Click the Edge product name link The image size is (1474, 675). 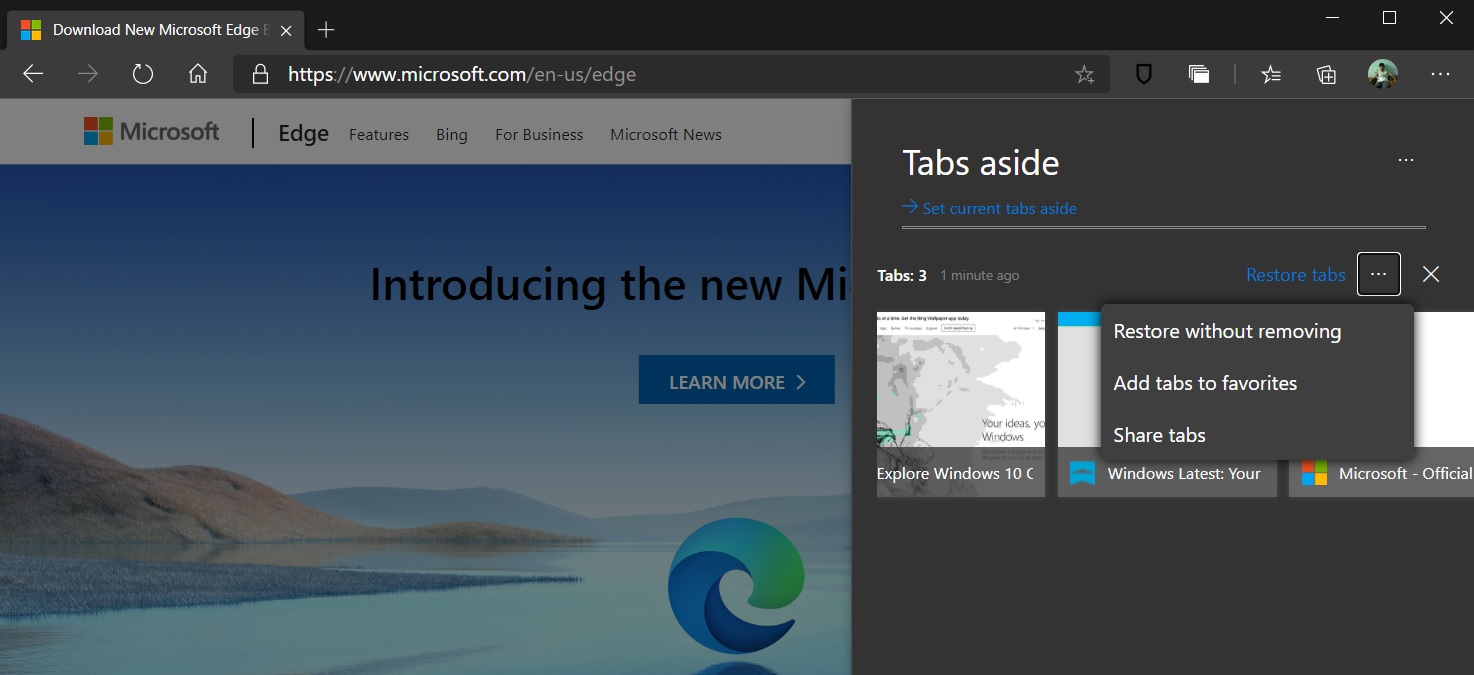coord(304,133)
